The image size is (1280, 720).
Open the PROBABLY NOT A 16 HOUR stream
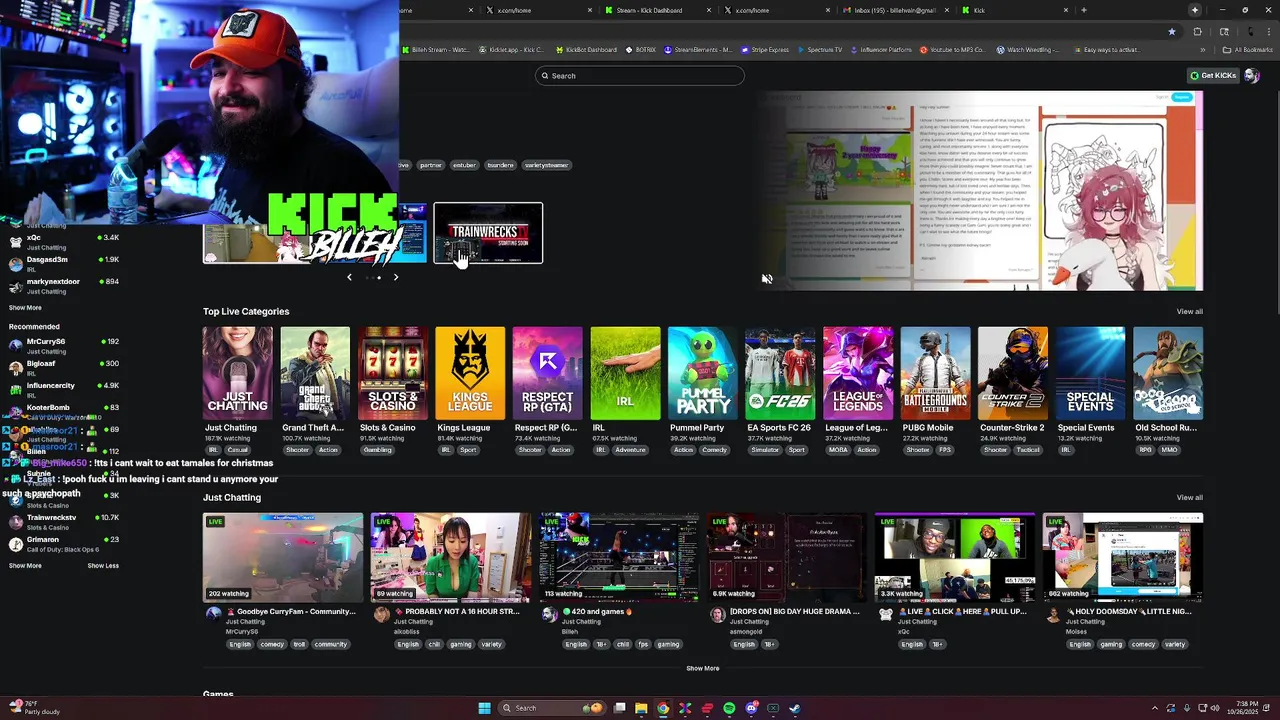point(451,558)
